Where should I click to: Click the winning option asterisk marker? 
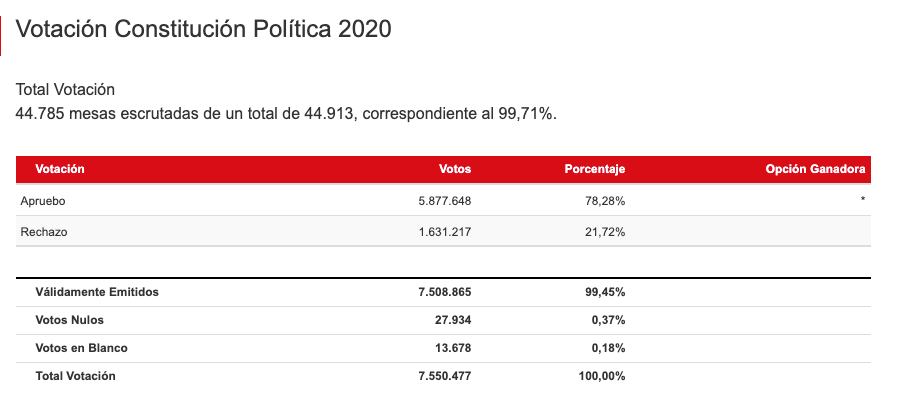(862, 200)
